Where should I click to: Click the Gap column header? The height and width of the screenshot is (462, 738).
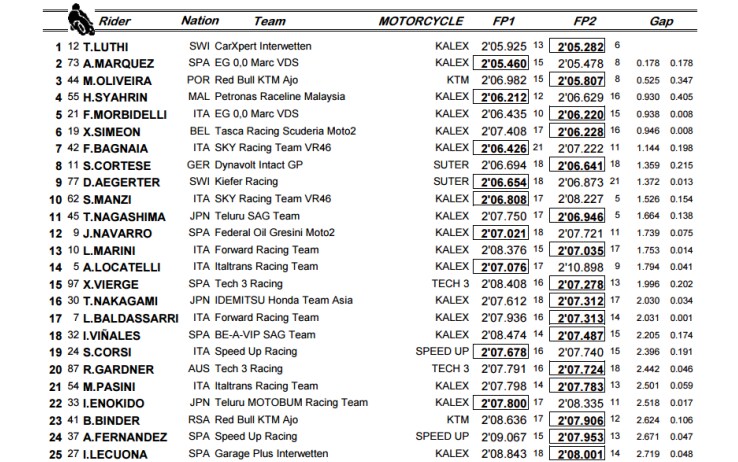click(x=661, y=21)
